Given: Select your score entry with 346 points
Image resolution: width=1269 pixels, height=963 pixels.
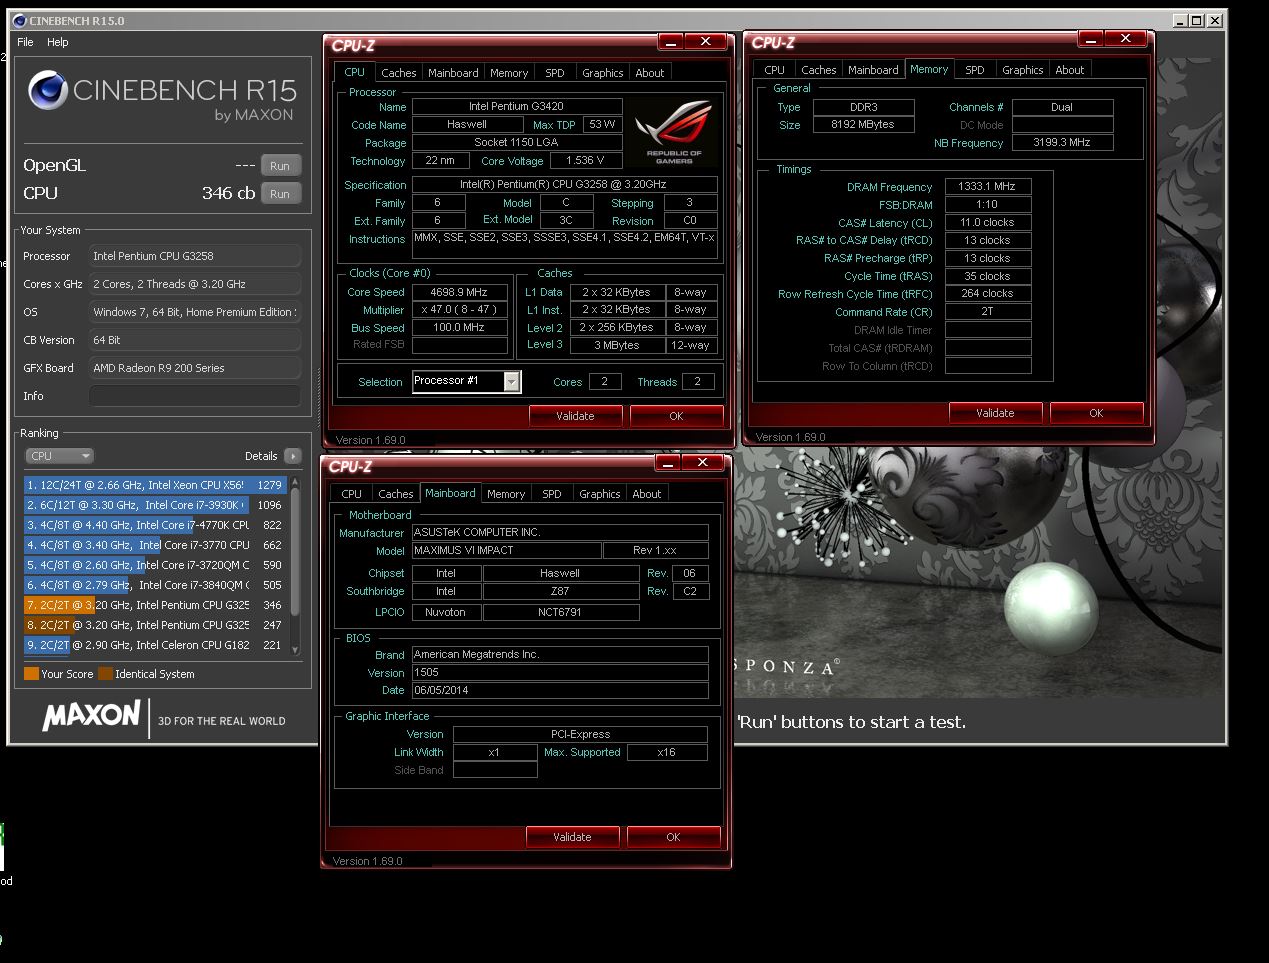Looking at the screenshot, I should 155,605.
